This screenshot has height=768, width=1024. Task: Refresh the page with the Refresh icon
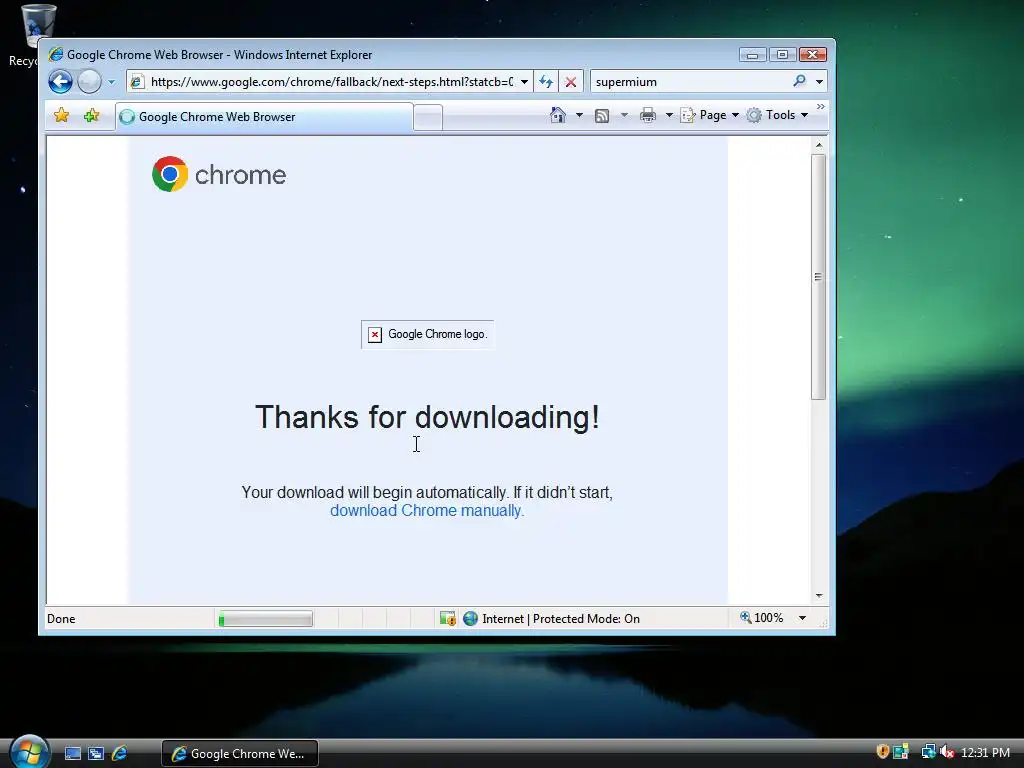point(546,82)
